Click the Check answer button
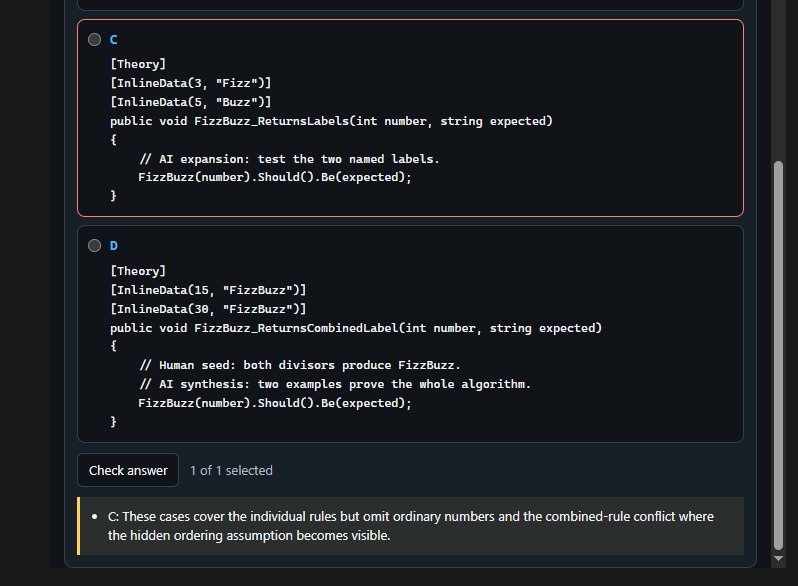 128,470
